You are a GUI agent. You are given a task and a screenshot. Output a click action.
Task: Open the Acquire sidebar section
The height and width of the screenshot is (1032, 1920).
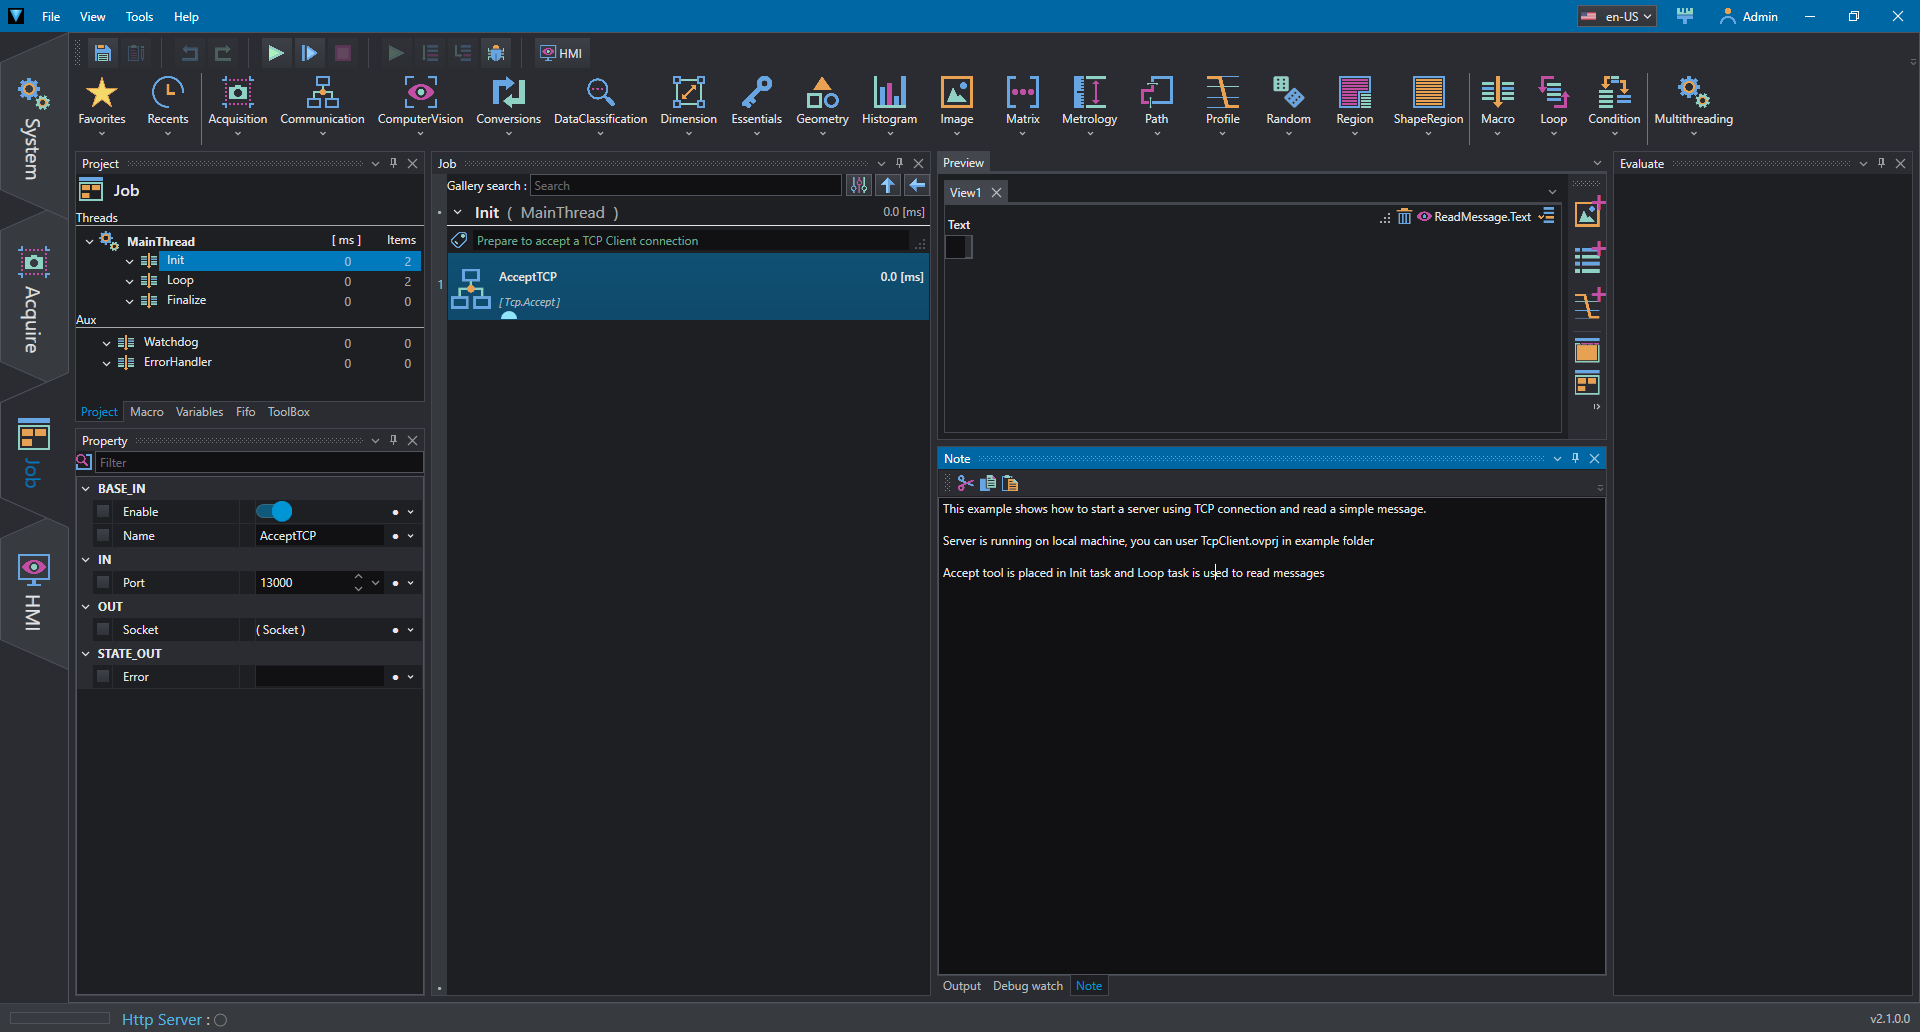click(x=33, y=298)
